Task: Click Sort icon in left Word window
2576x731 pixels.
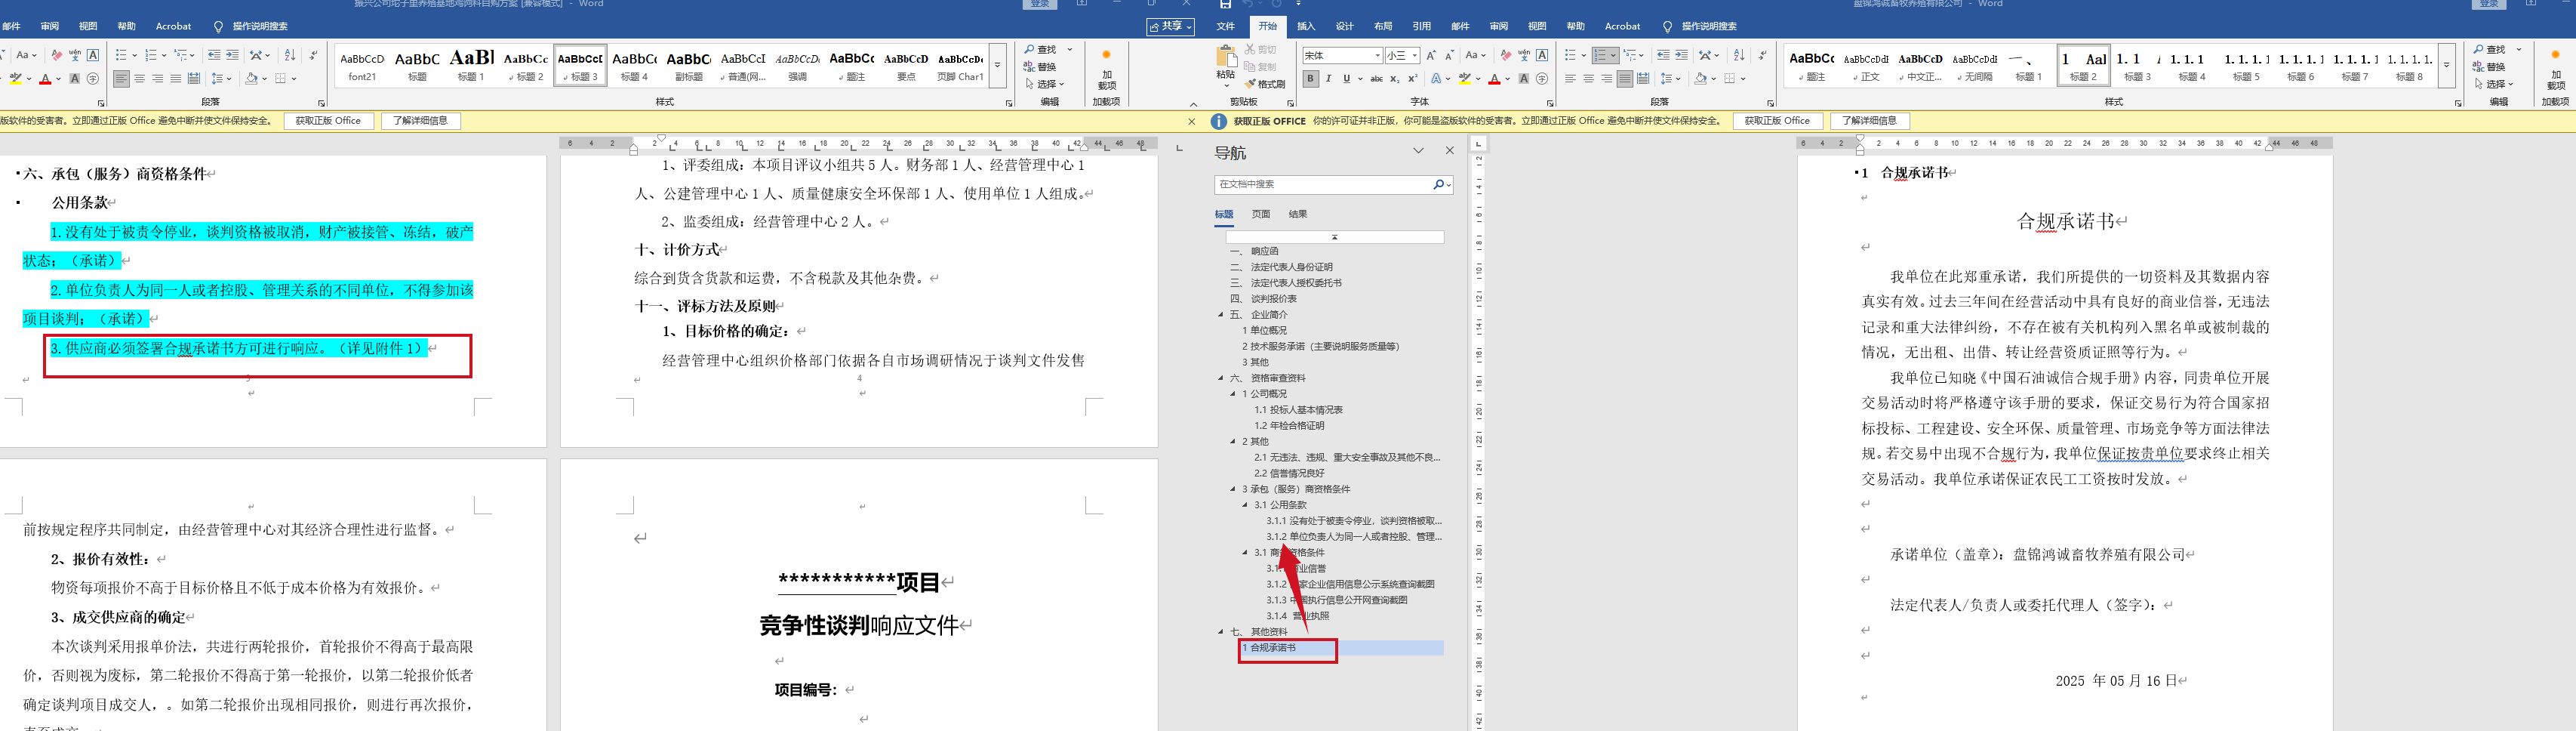Action: (x=290, y=55)
